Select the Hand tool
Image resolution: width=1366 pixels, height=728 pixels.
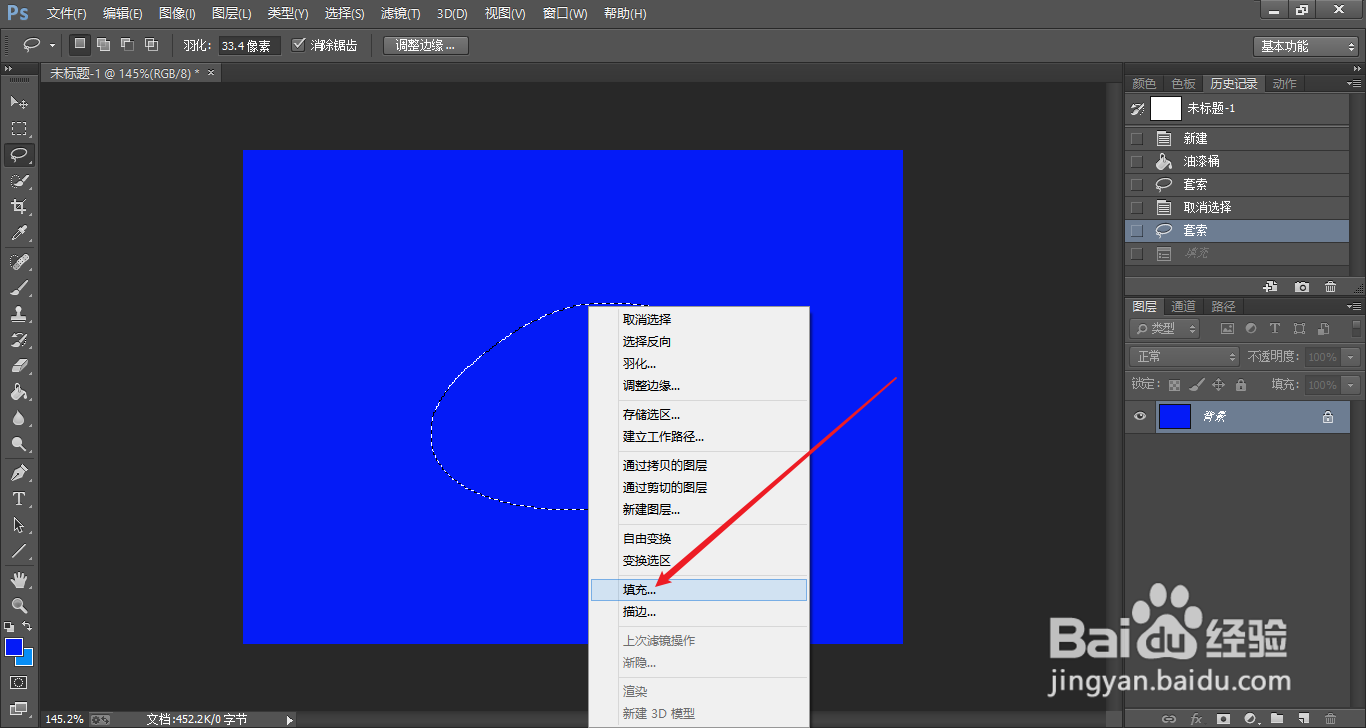20,578
